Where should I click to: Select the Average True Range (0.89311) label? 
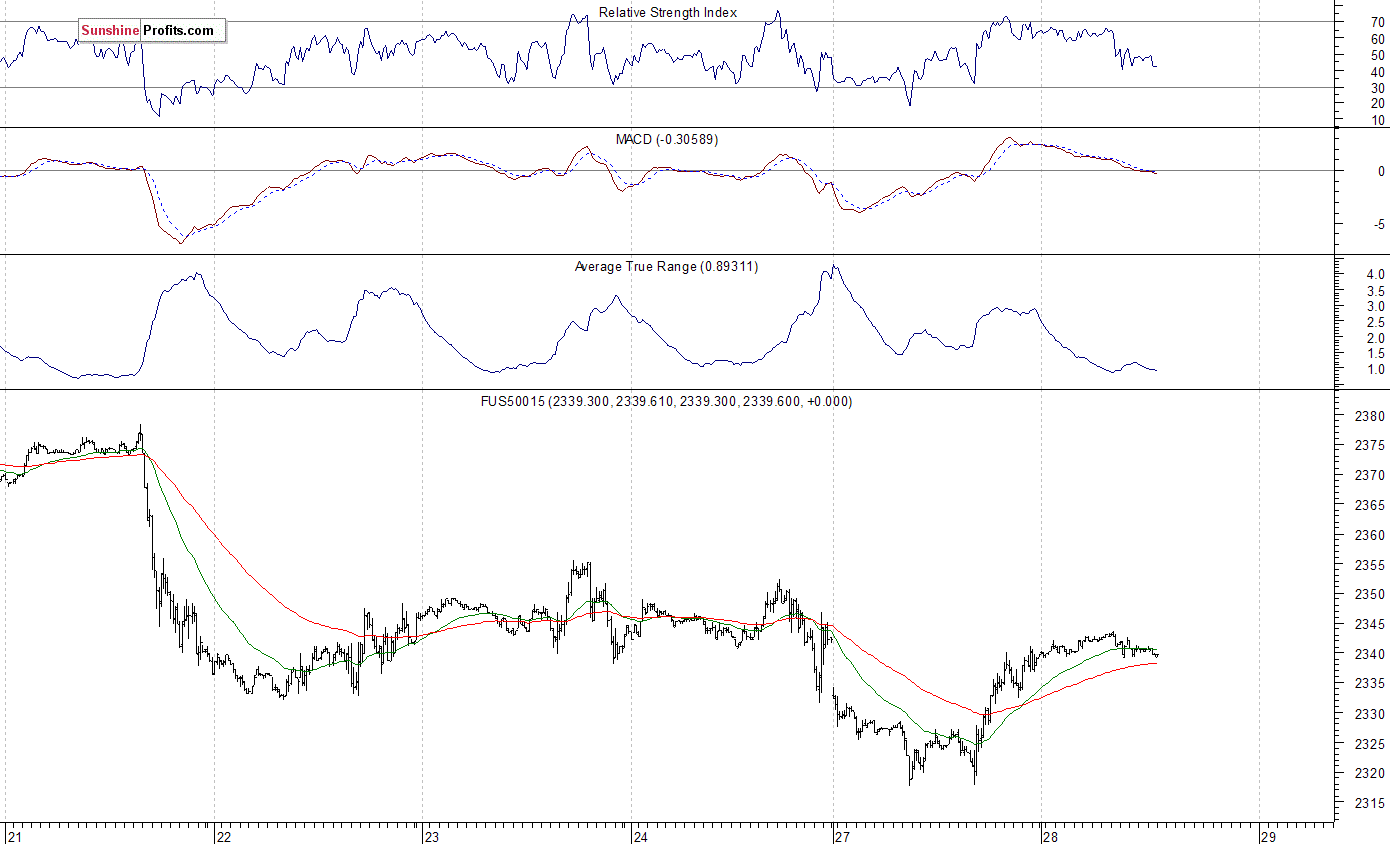click(666, 266)
